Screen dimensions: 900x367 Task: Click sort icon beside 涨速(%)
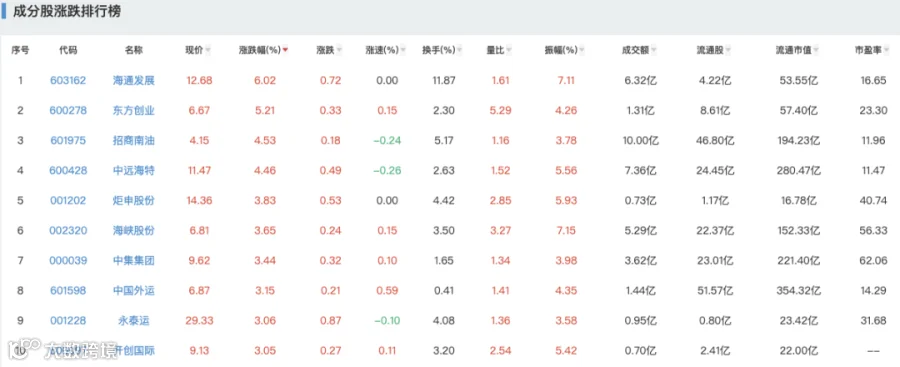[404, 51]
